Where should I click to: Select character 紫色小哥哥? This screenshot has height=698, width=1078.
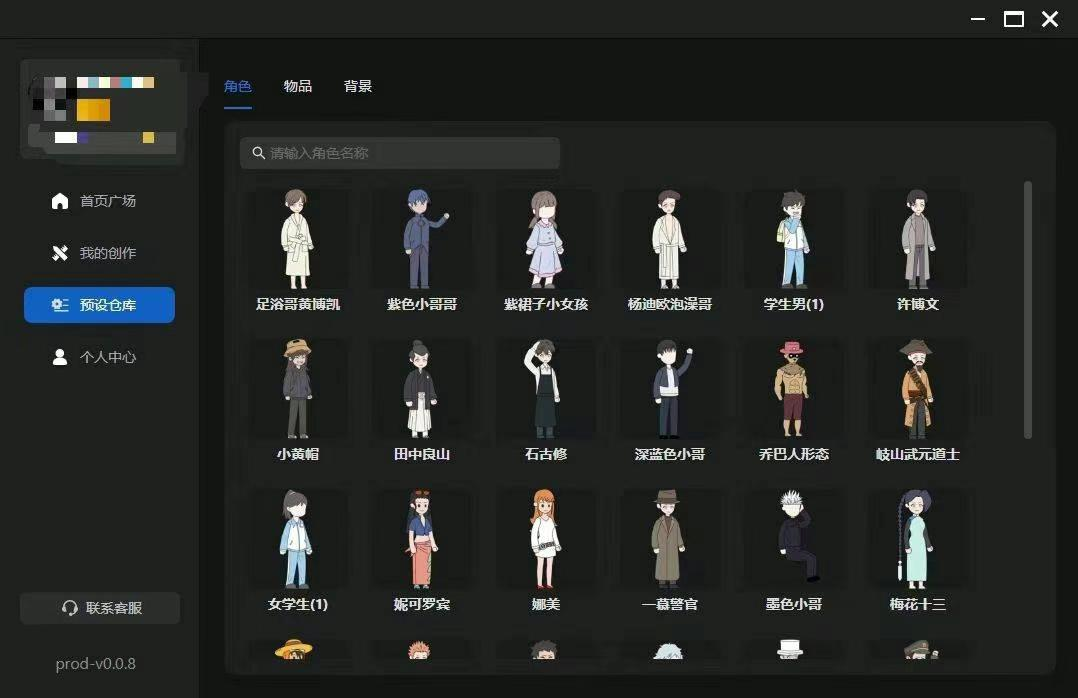[421, 250]
